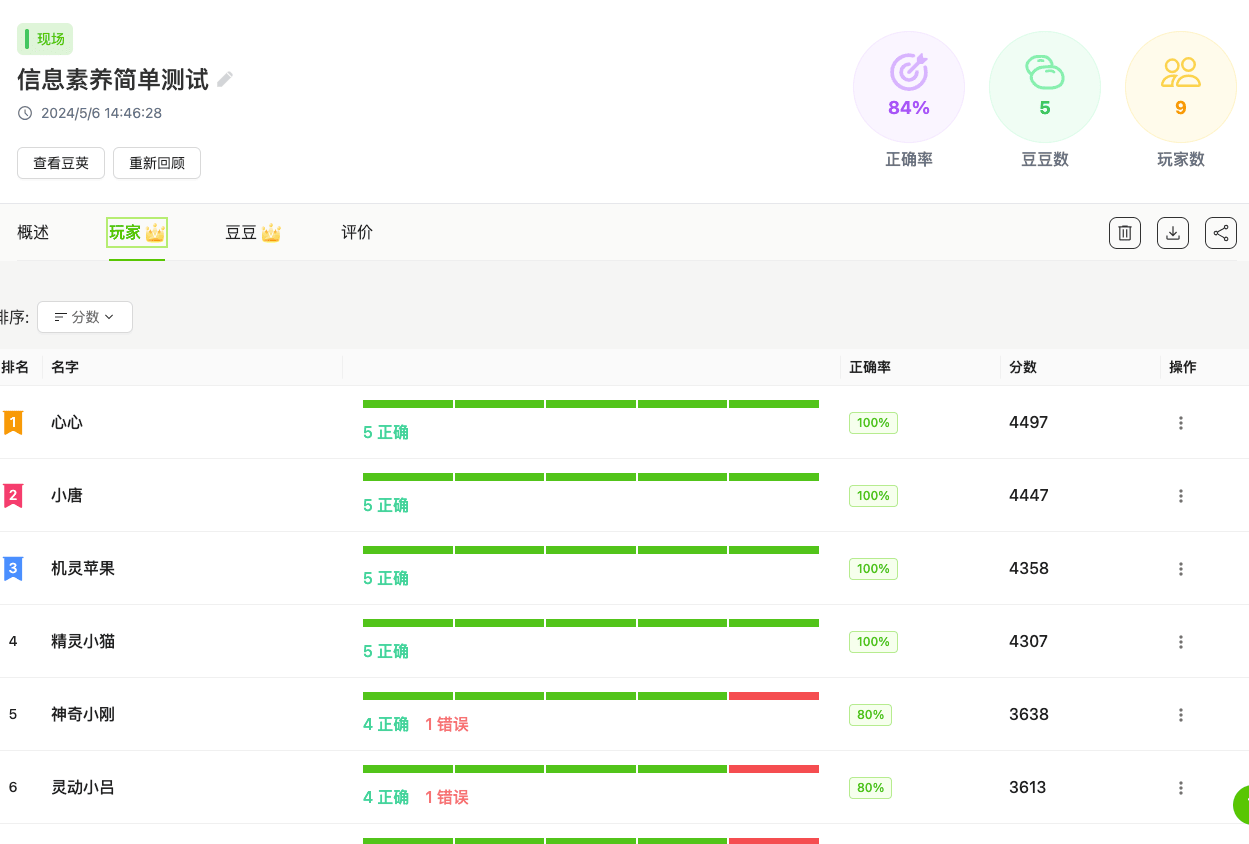Select the blue rank 3 badge

[x=13, y=569]
